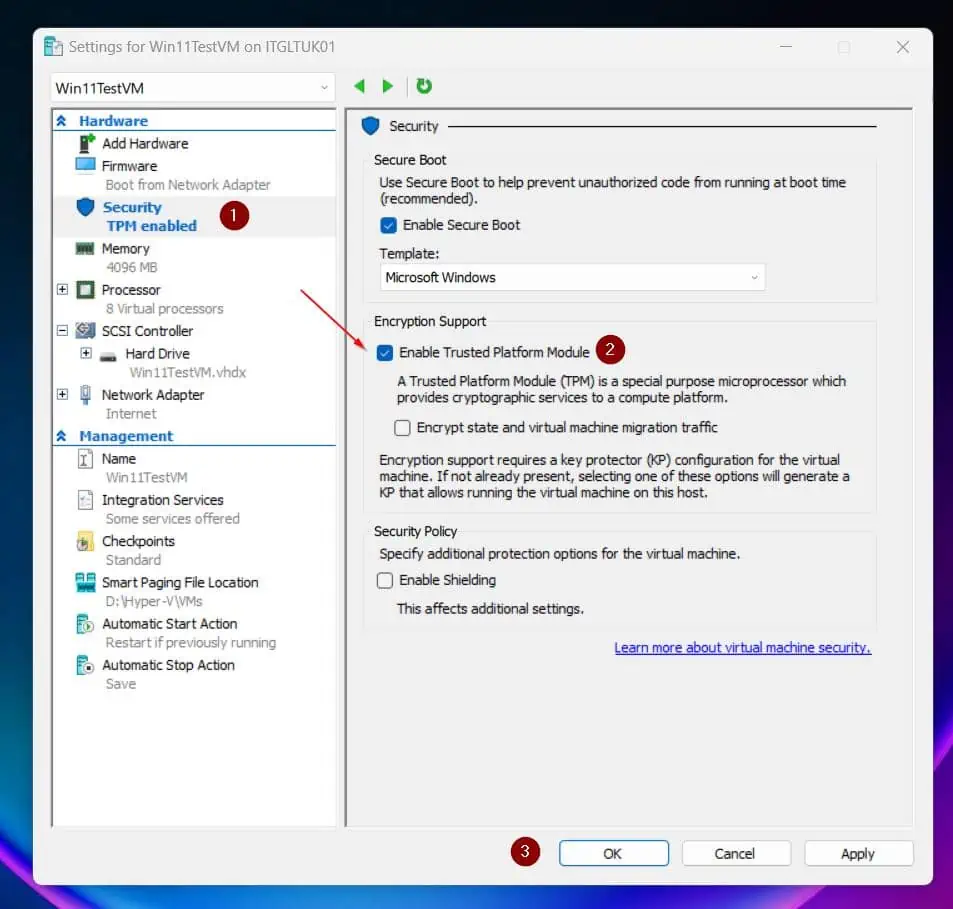Expand the Processor tree node

[x=63, y=289]
